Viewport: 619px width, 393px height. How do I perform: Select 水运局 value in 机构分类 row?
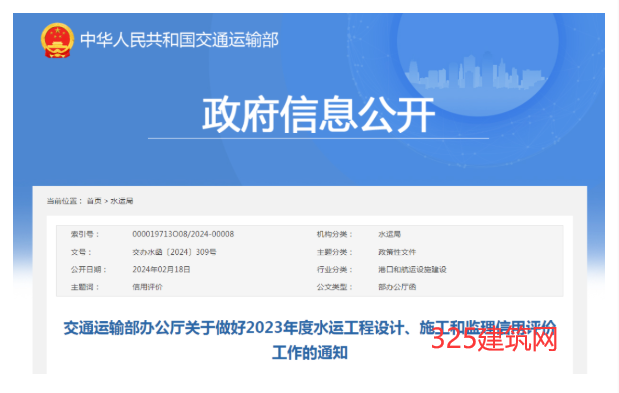pos(389,234)
